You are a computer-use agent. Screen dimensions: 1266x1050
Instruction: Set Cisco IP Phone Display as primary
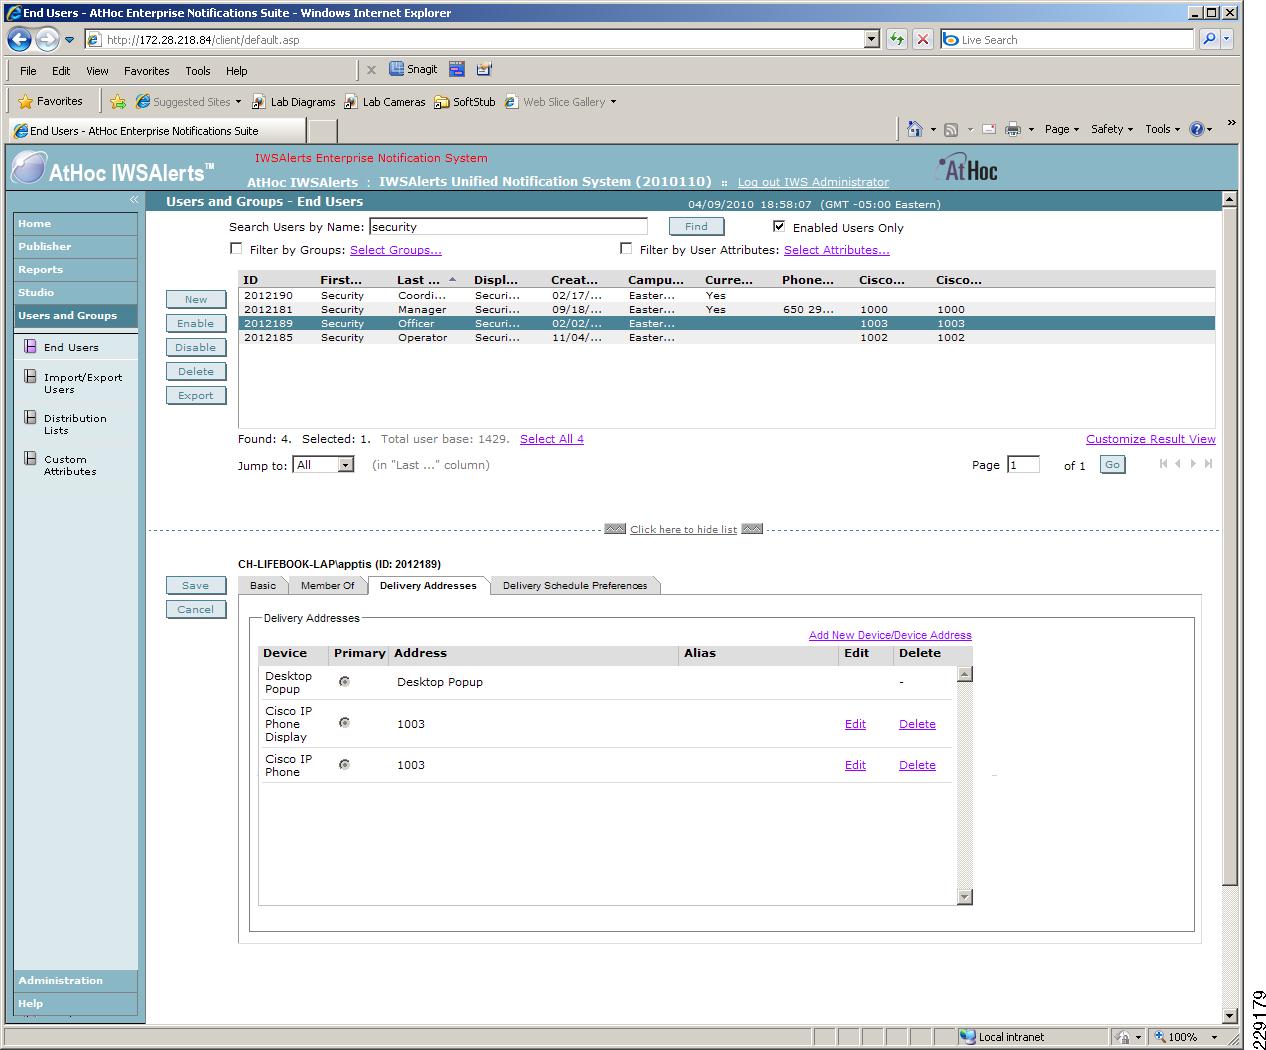pyautogui.click(x=344, y=722)
